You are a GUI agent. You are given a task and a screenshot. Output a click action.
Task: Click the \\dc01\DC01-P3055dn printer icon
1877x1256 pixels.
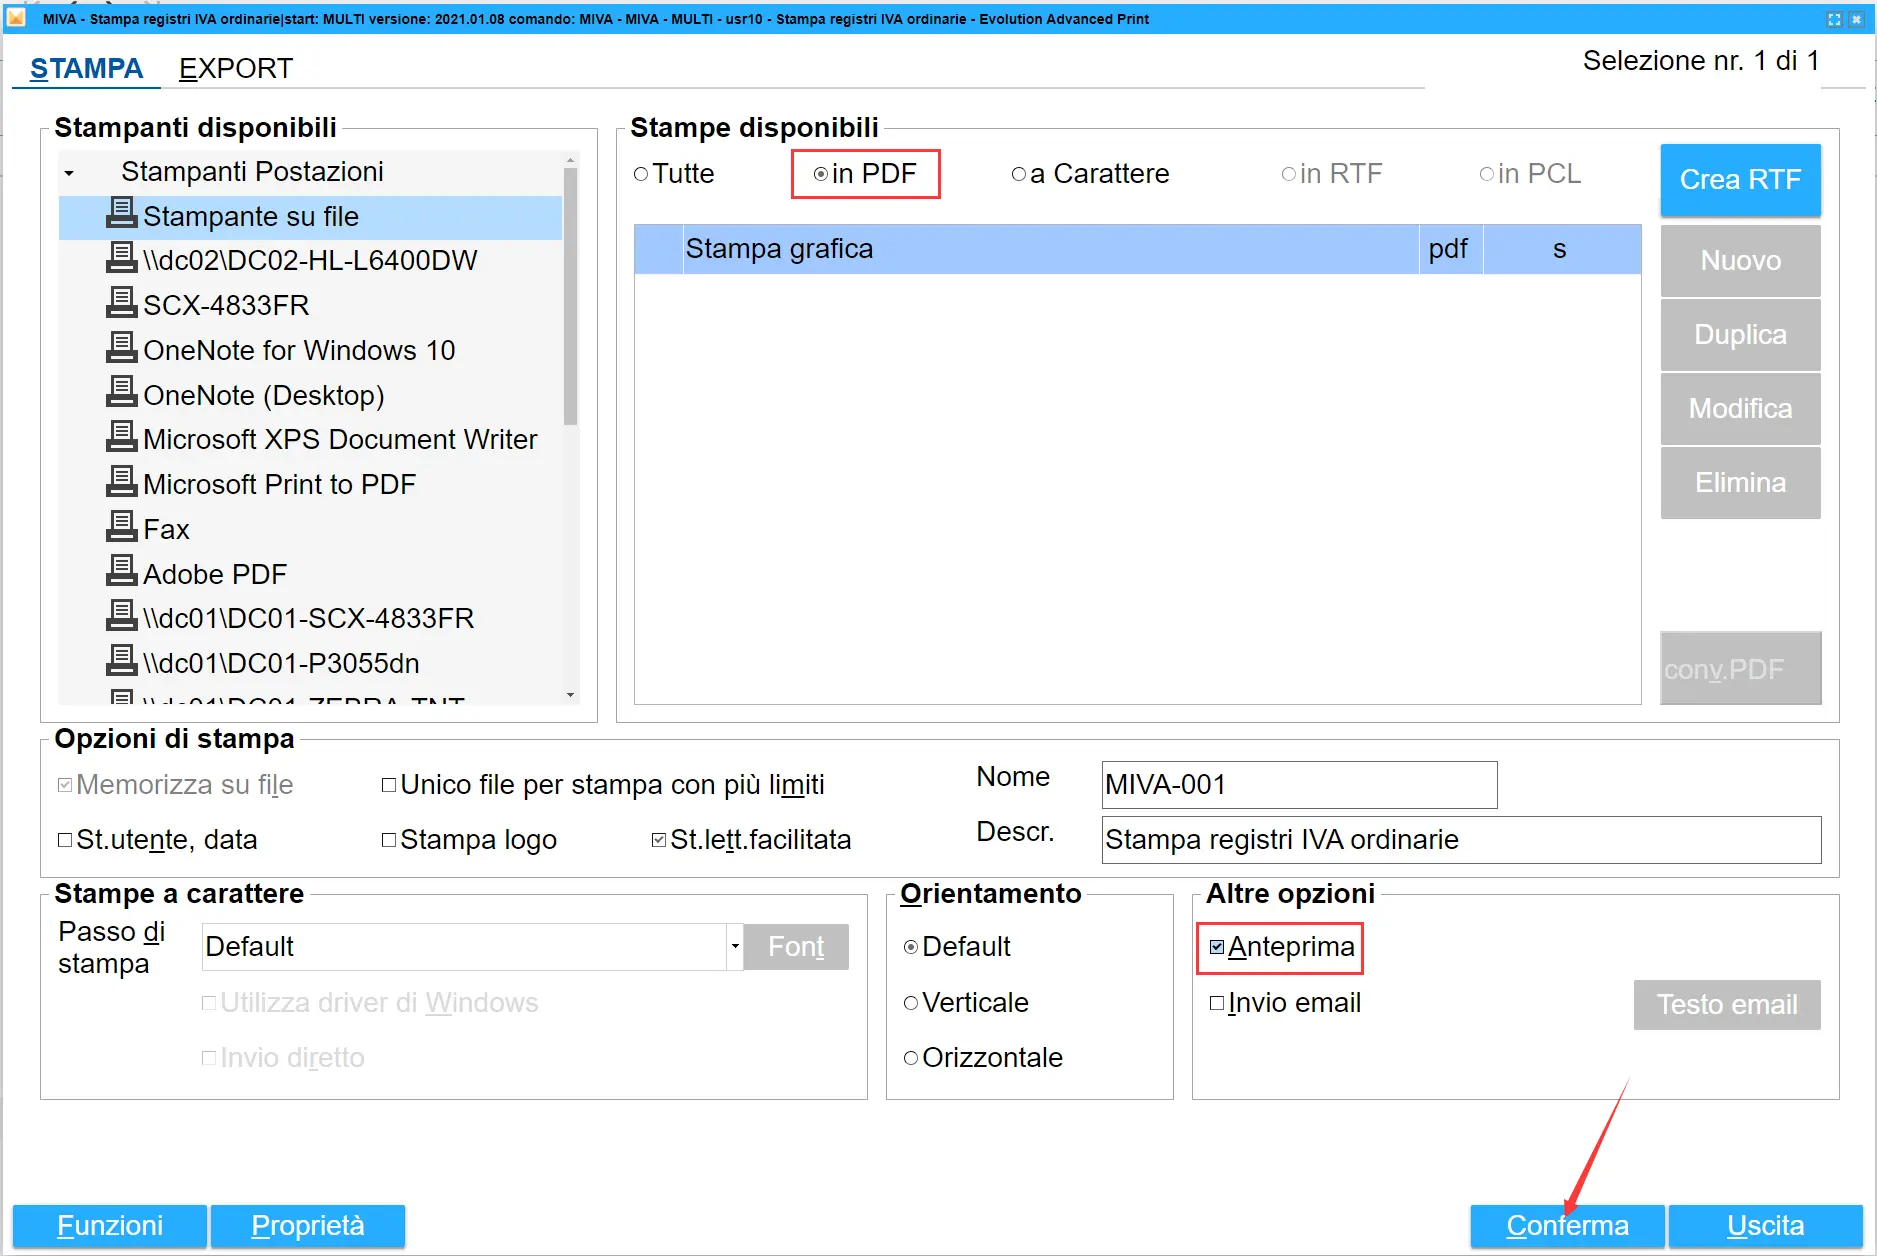coord(121,661)
